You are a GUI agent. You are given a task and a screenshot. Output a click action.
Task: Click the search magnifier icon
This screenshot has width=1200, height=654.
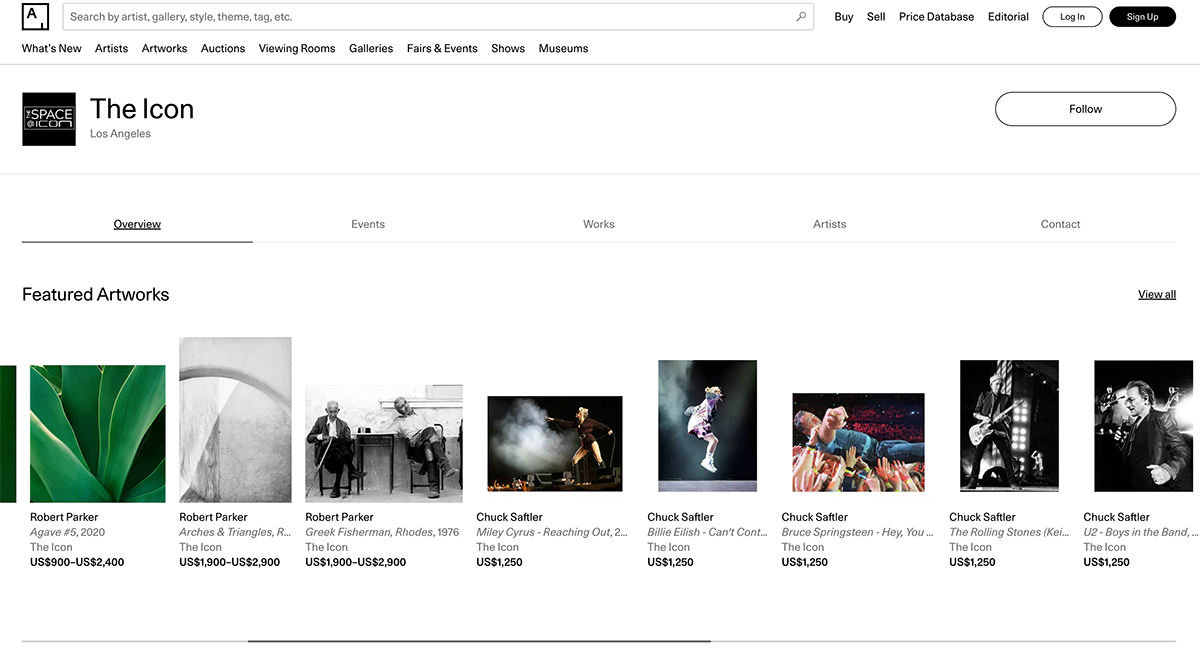(801, 17)
